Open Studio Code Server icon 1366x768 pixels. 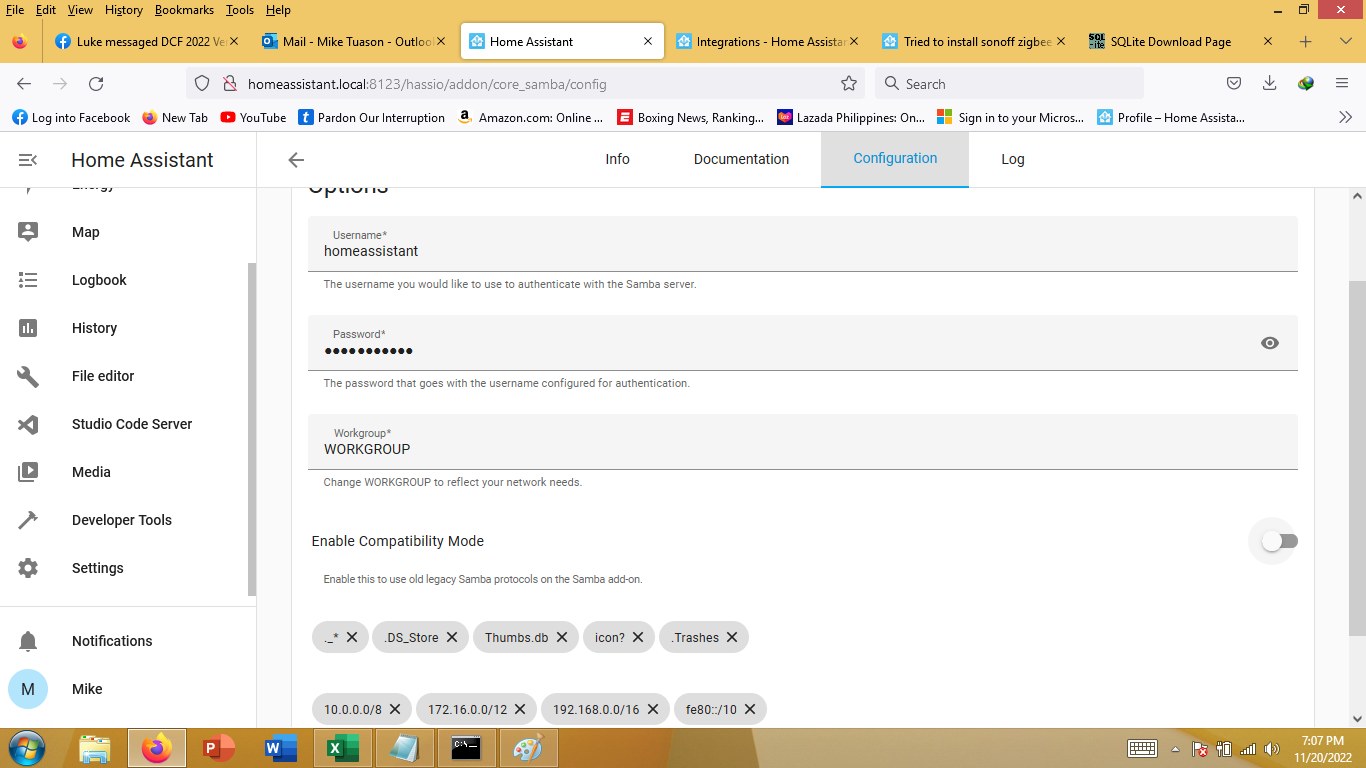point(28,424)
